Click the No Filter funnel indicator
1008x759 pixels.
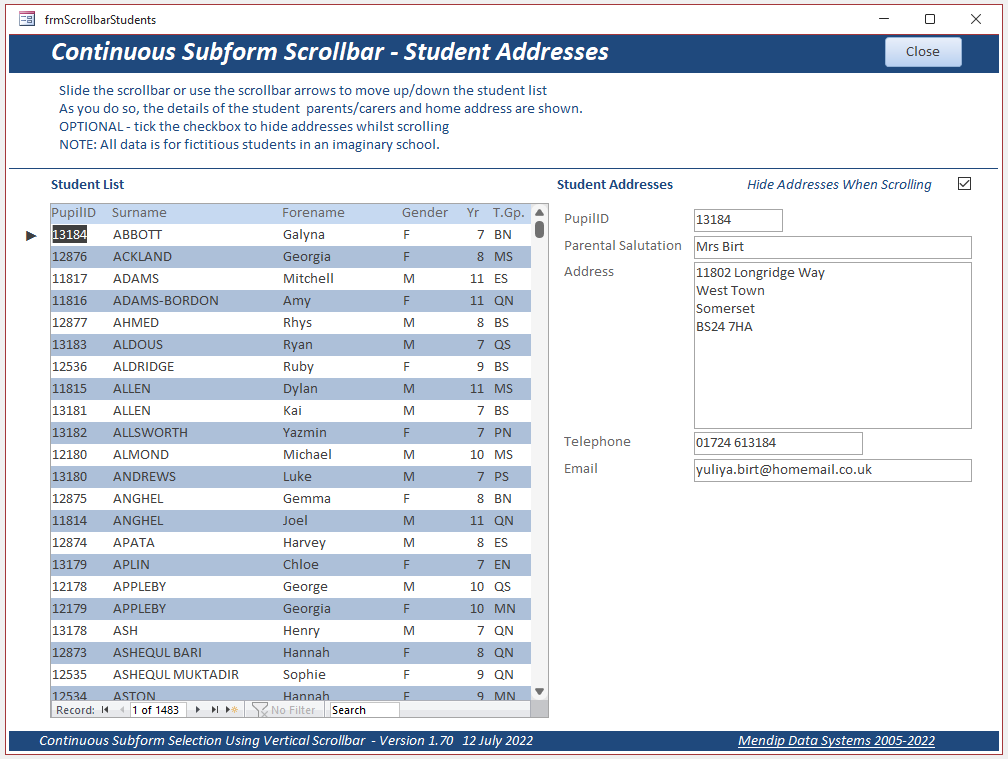(x=284, y=710)
